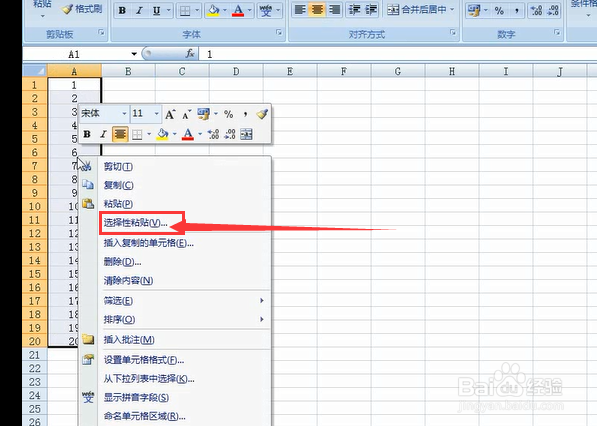Toggle the ribbon center alignment icon
597x426 pixels.
pos(317,10)
